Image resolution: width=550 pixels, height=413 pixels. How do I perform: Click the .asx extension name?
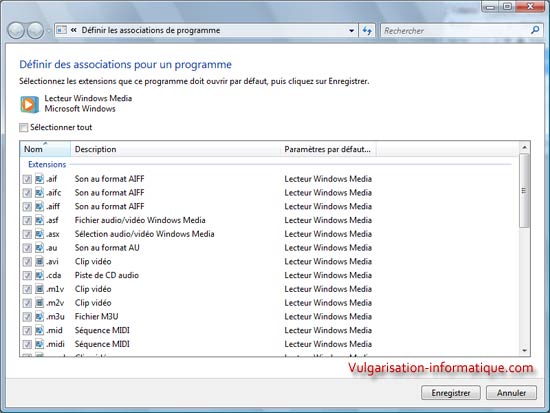coord(53,234)
